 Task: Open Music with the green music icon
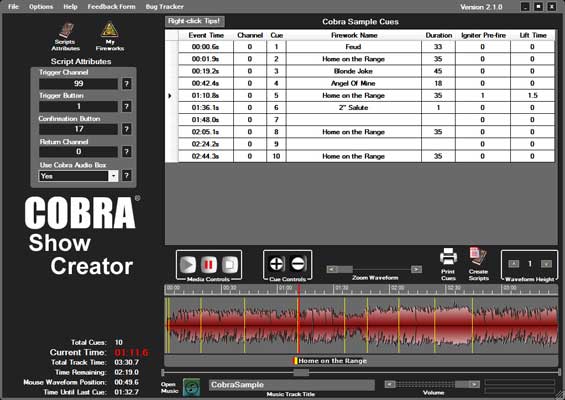pyautogui.click(x=191, y=387)
